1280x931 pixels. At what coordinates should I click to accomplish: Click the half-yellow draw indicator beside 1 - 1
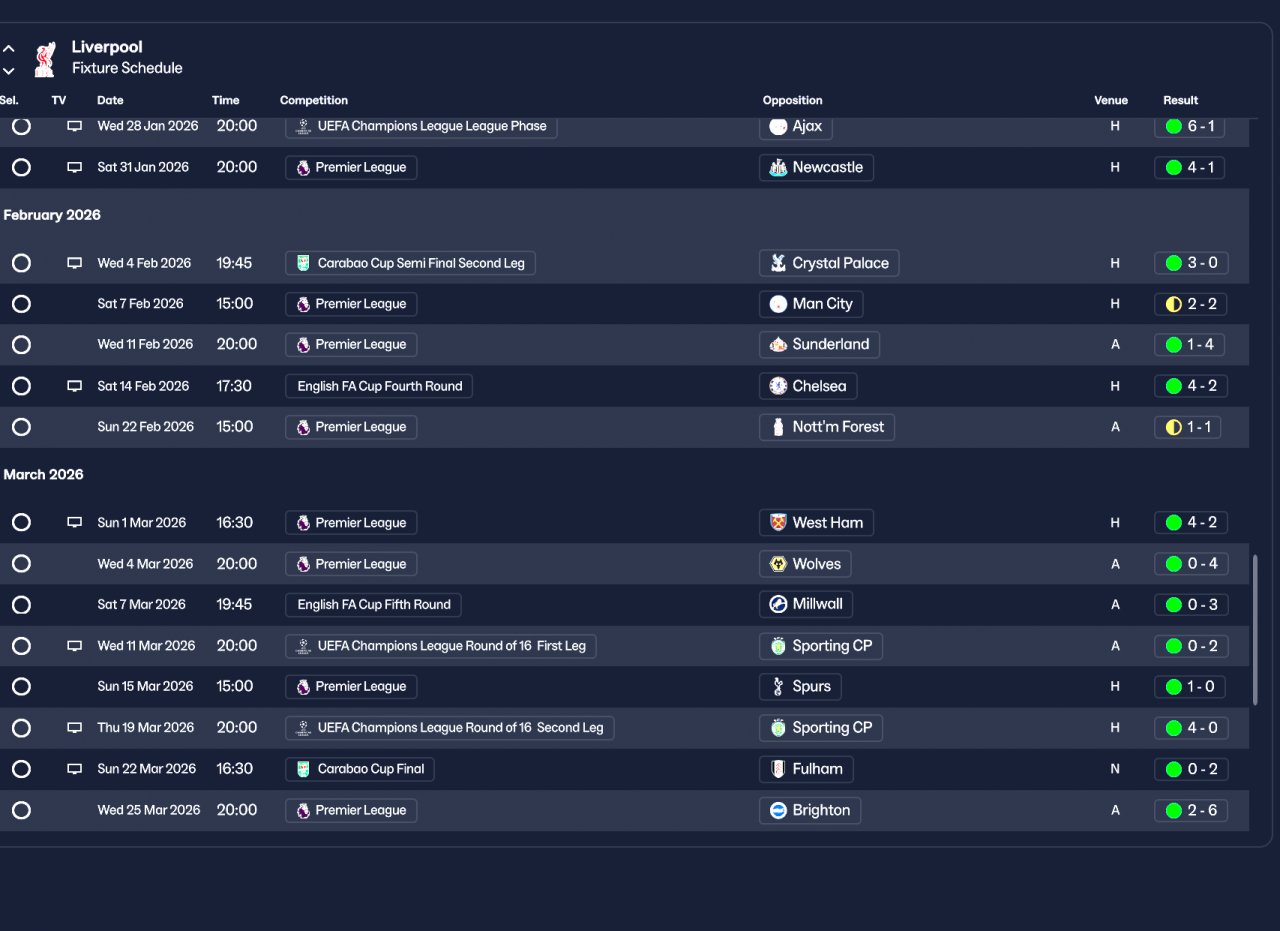(1174, 427)
